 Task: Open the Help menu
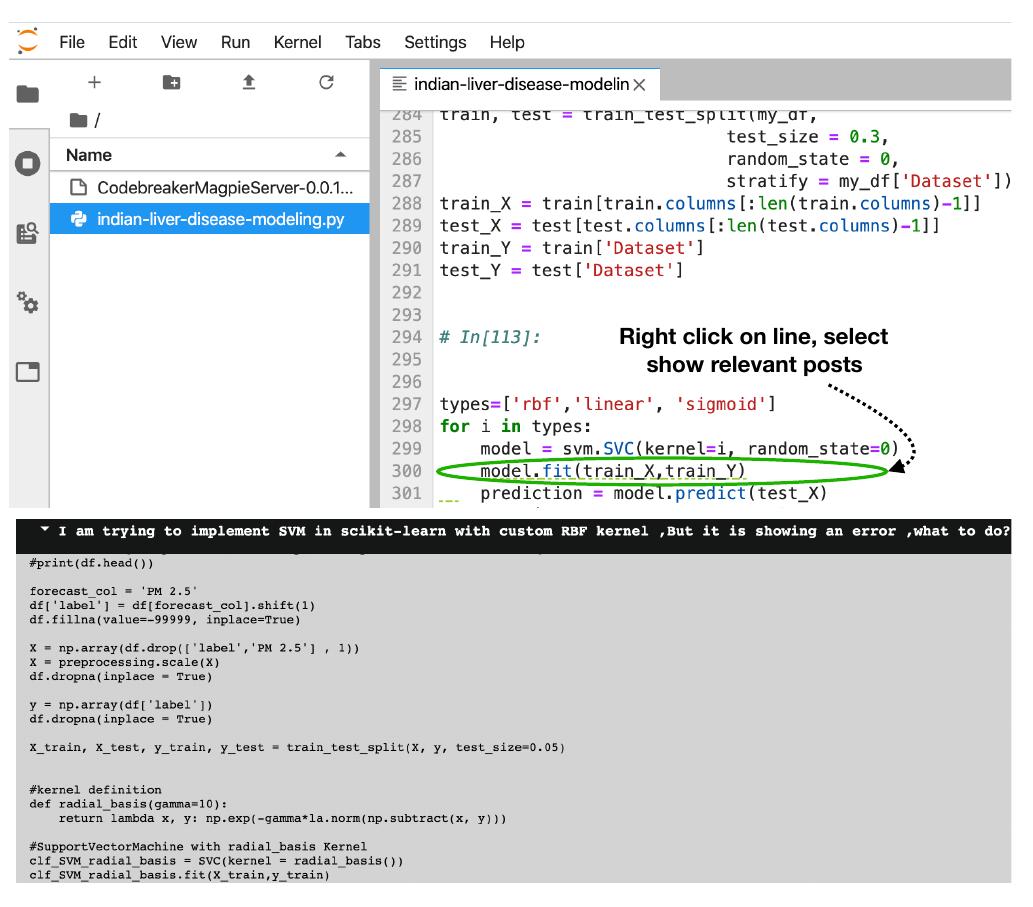507,42
